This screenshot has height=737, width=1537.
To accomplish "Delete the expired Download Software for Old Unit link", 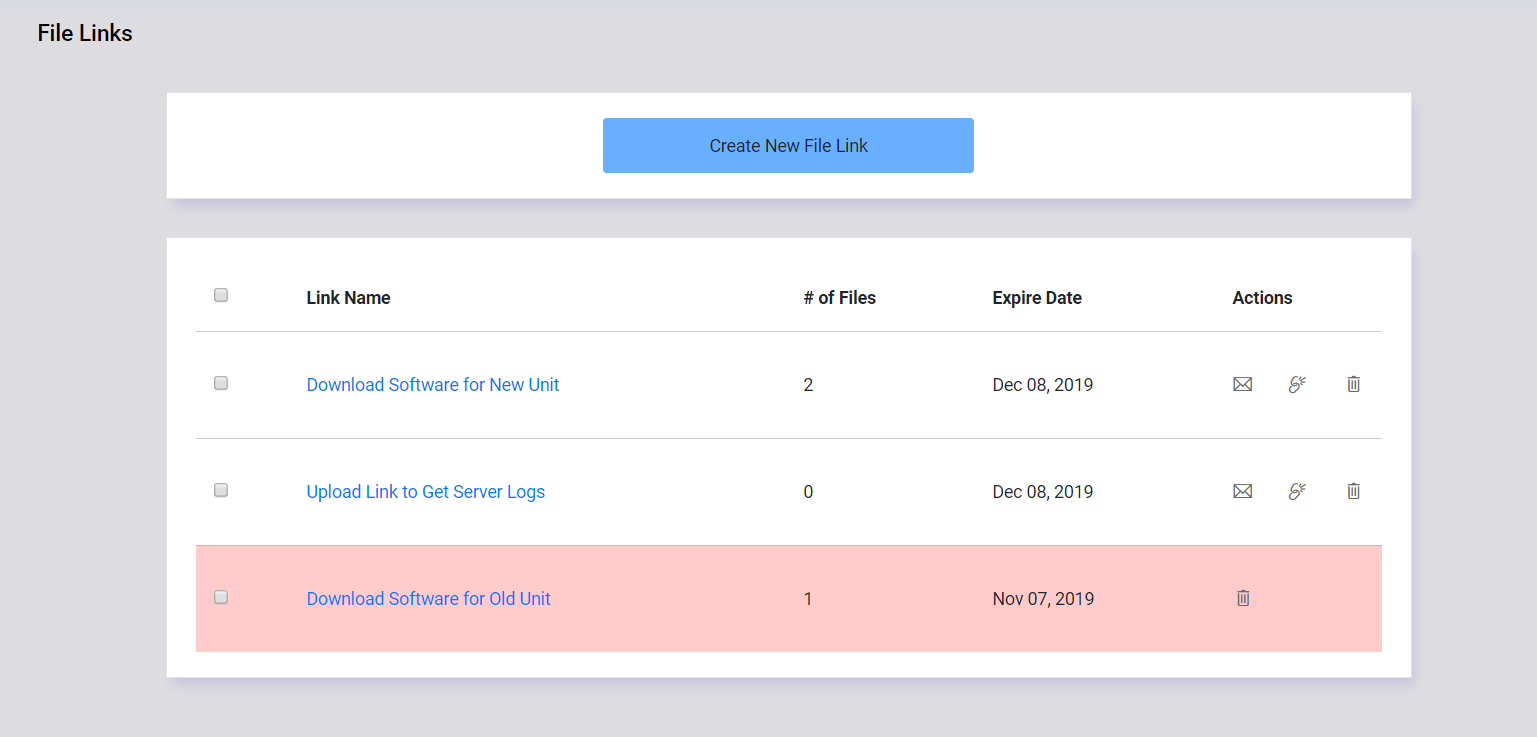I will 1243,598.
